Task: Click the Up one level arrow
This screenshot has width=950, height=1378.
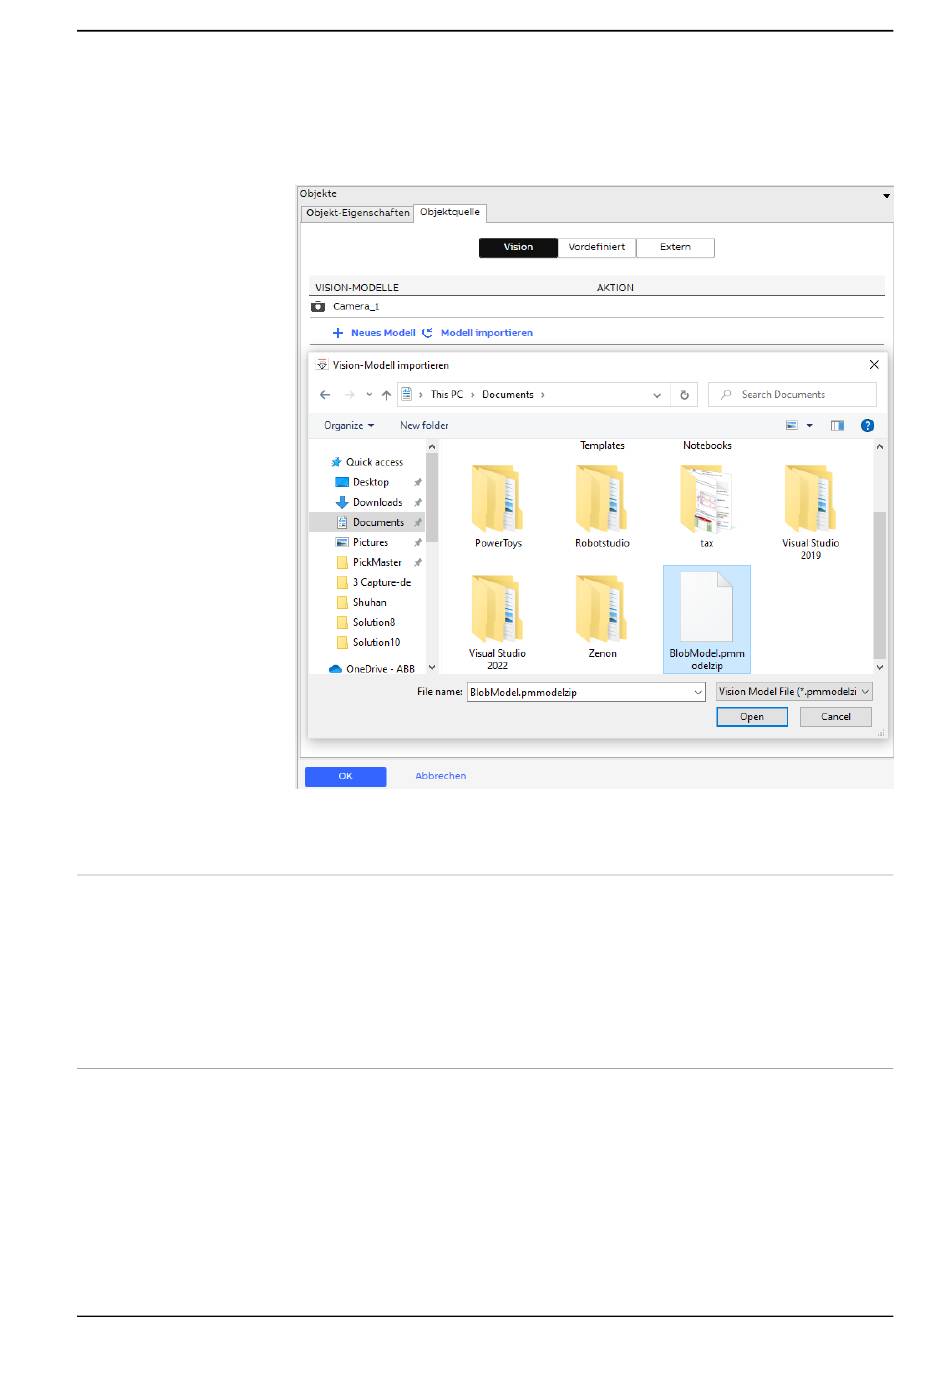Action: click(x=386, y=395)
